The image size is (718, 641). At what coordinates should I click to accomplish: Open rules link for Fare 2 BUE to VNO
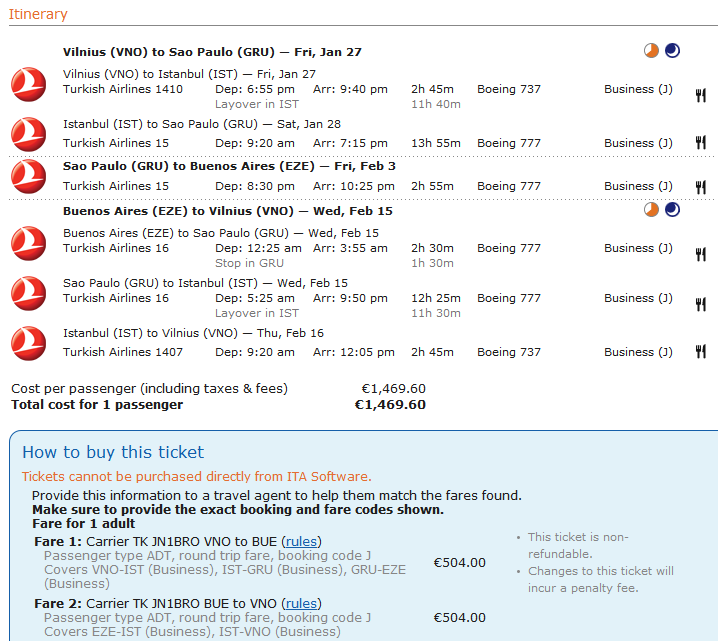pos(301,604)
